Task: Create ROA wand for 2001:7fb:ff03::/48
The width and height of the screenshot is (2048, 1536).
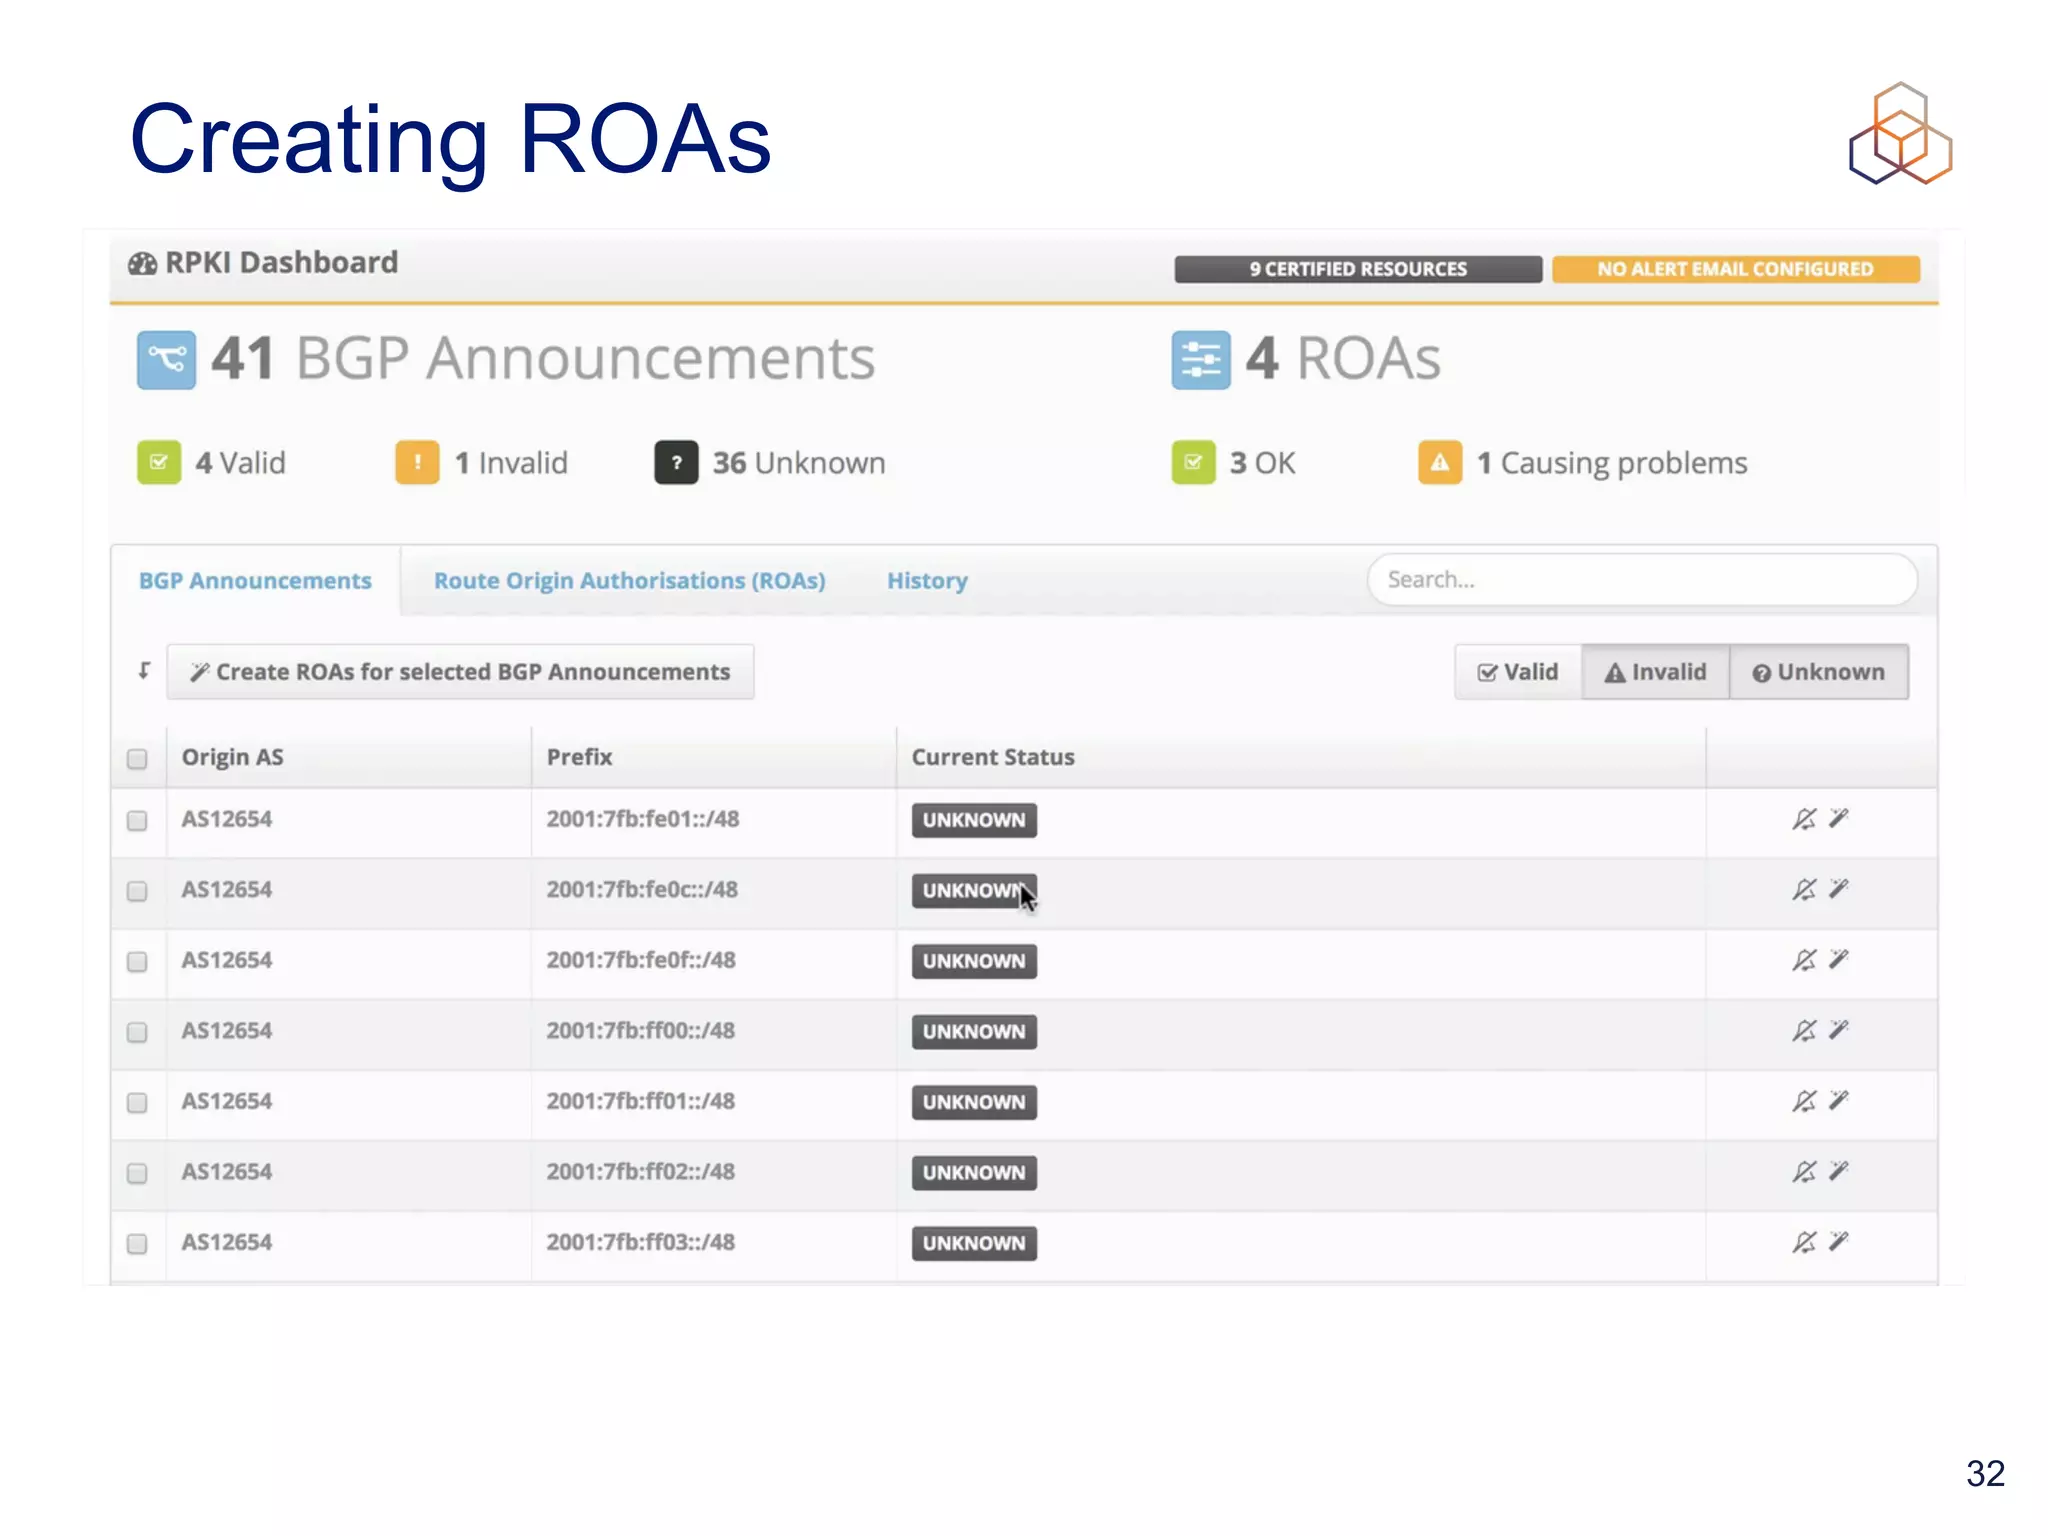Action: 1838,1241
